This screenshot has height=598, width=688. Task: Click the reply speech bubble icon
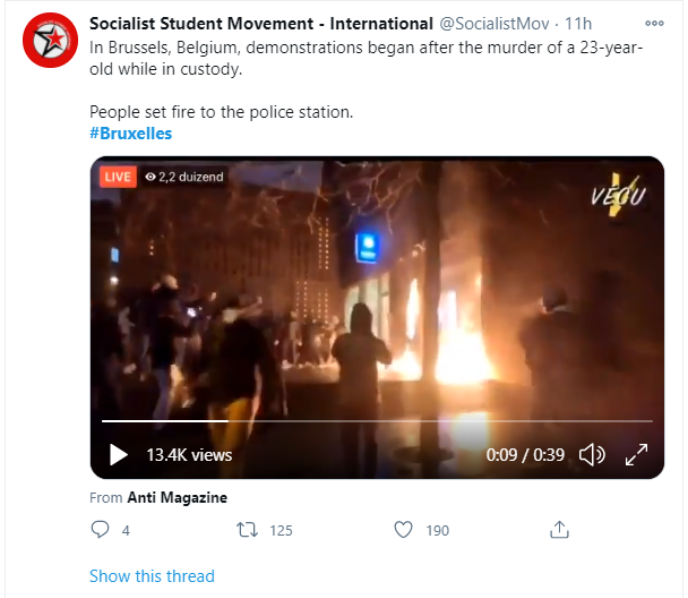pyautogui.click(x=100, y=529)
